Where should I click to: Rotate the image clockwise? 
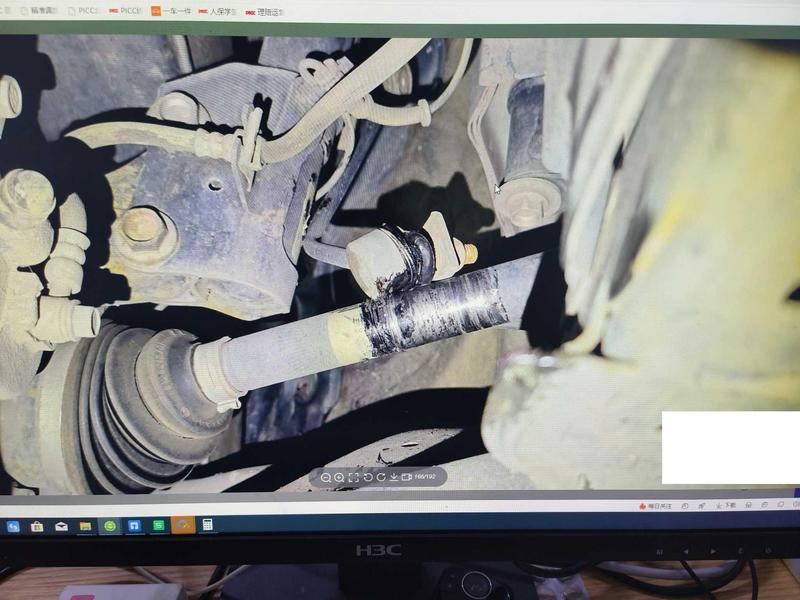tap(381, 477)
